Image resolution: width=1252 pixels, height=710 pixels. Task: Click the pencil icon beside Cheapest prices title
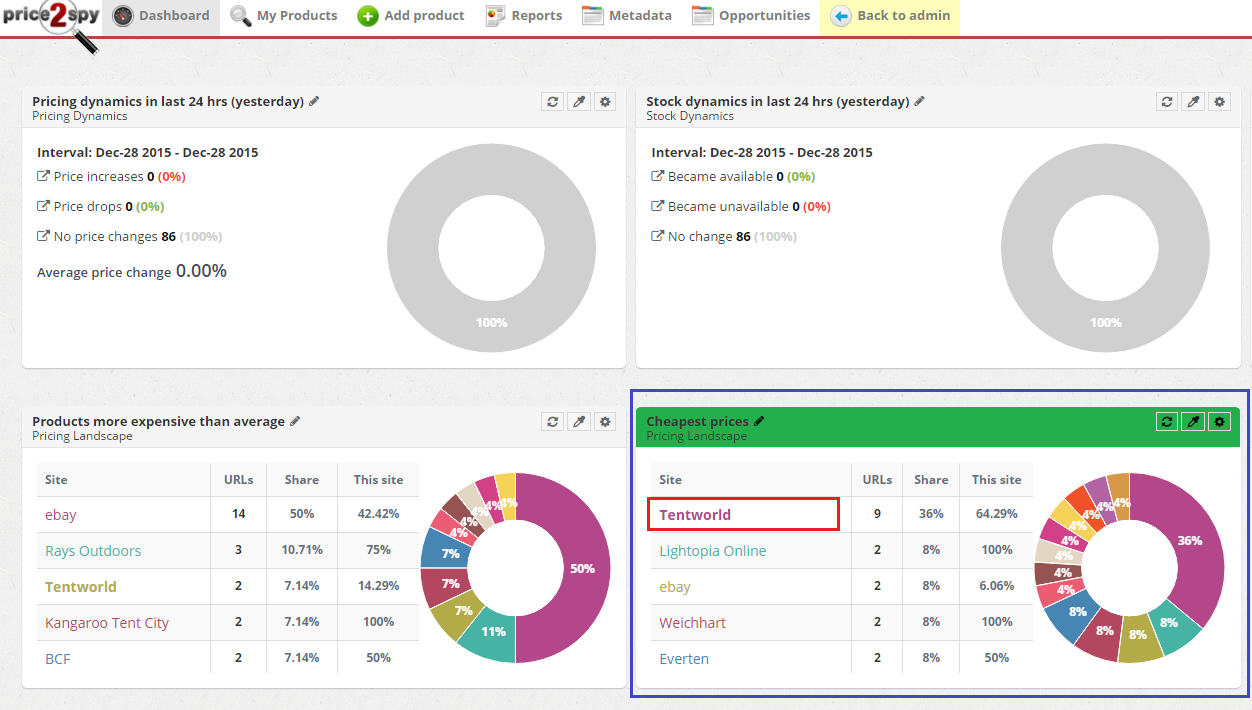[759, 421]
